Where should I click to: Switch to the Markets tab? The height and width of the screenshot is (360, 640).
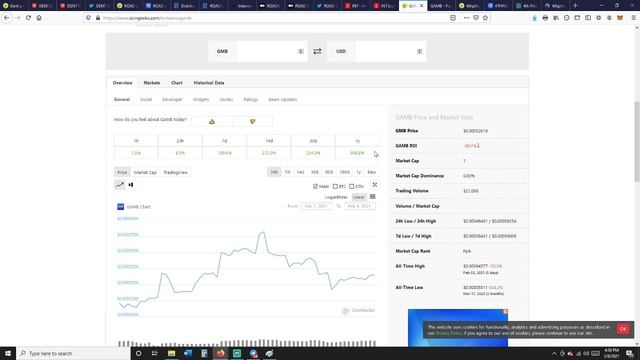click(152, 83)
